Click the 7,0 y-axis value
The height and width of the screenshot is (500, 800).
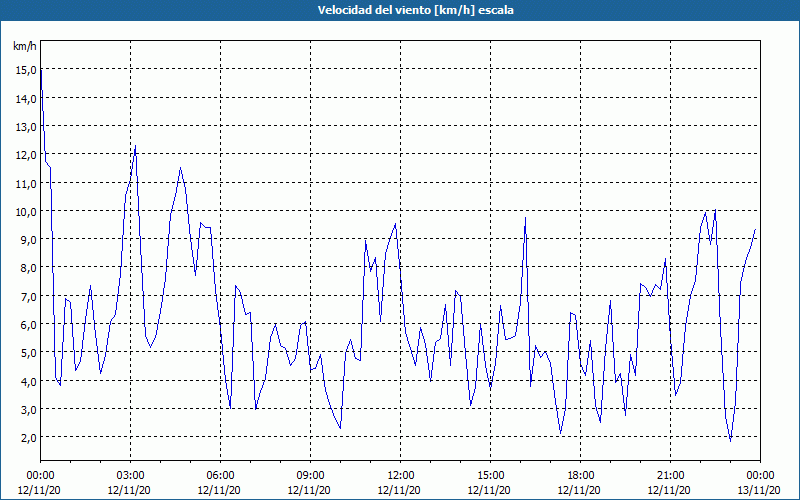[28, 296]
